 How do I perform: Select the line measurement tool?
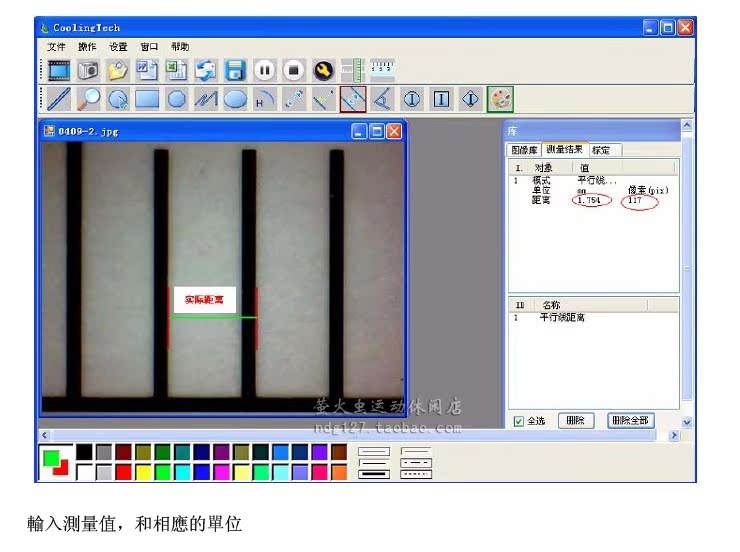tap(60, 99)
